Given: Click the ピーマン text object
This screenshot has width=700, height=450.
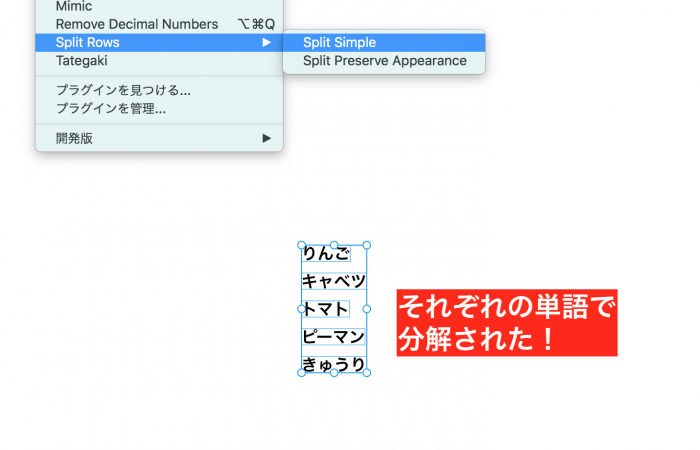Looking at the screenshot, I should point(333,336).
